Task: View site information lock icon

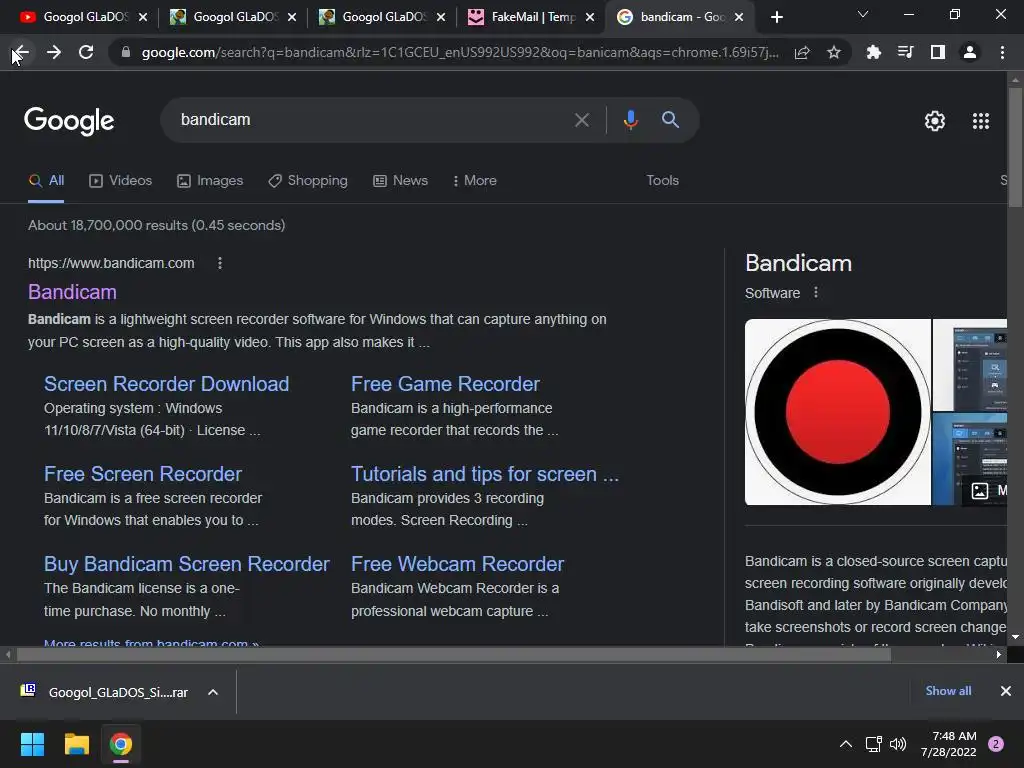Action: click(125, 52)
